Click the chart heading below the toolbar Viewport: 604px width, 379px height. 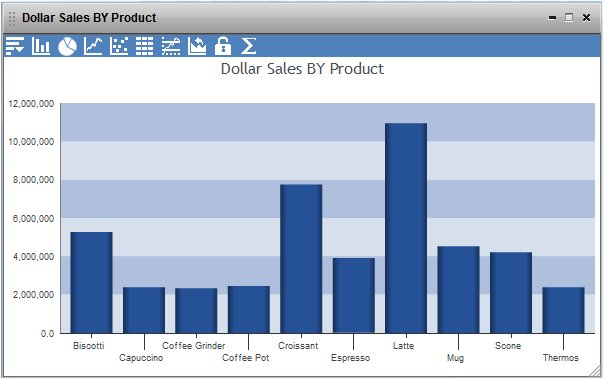click(302, 69)
